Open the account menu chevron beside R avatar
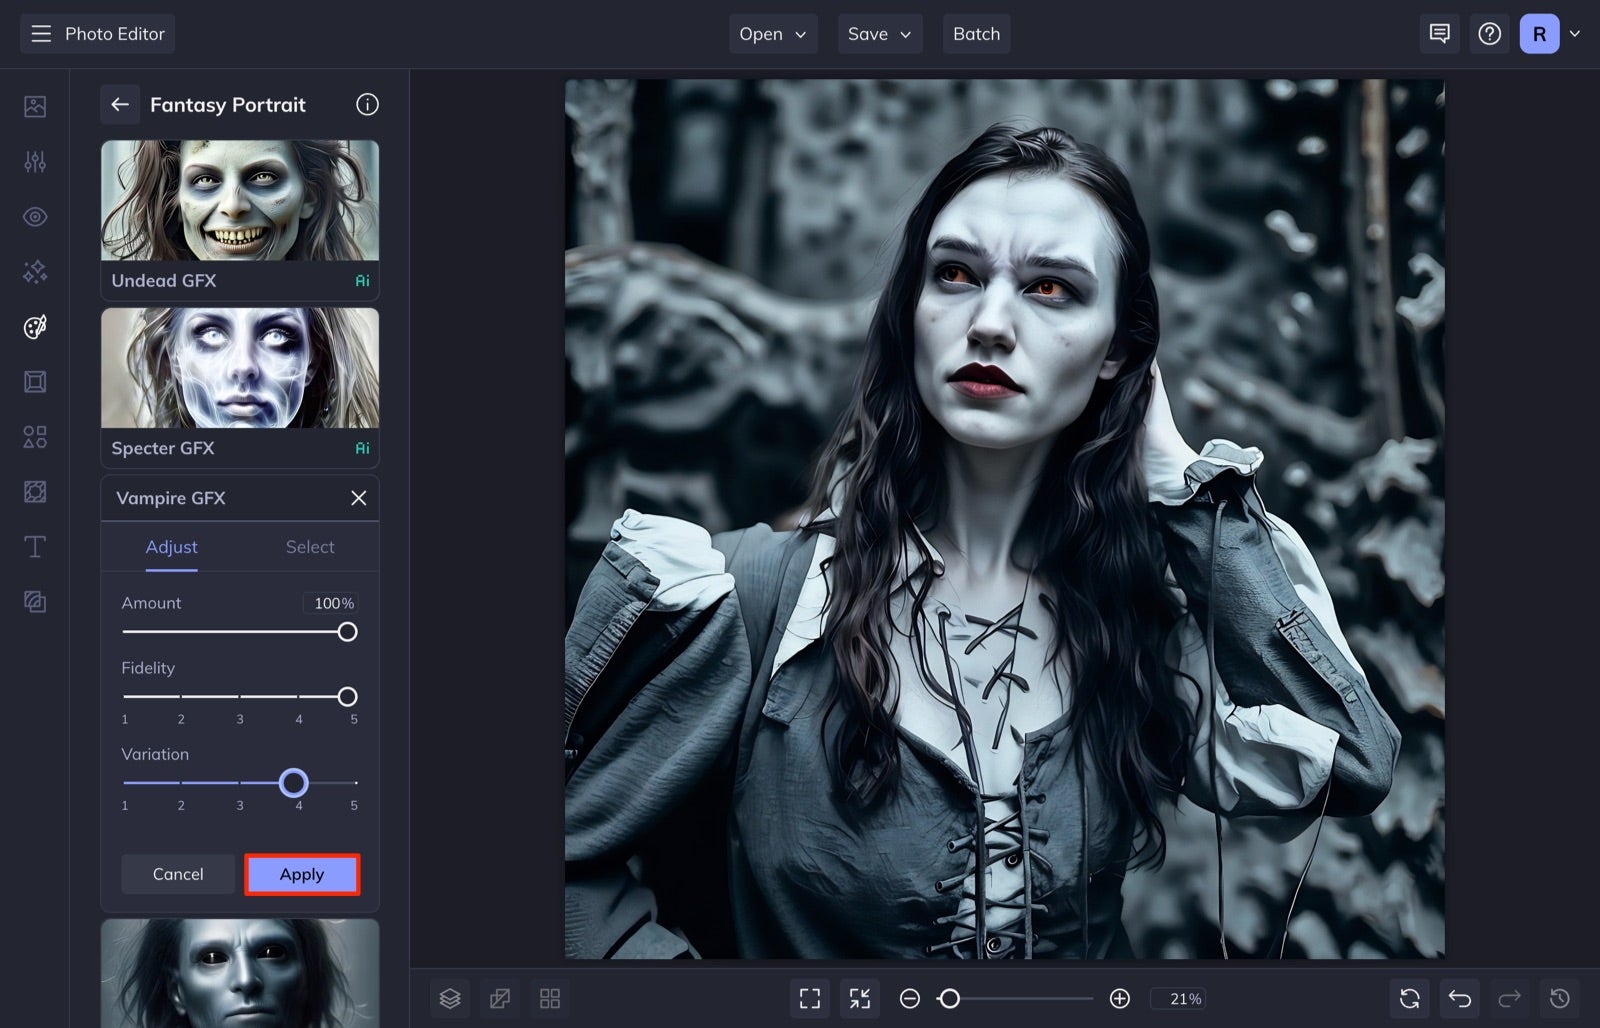Screen dimensions: 1600x1028 tap(1576, 33)
